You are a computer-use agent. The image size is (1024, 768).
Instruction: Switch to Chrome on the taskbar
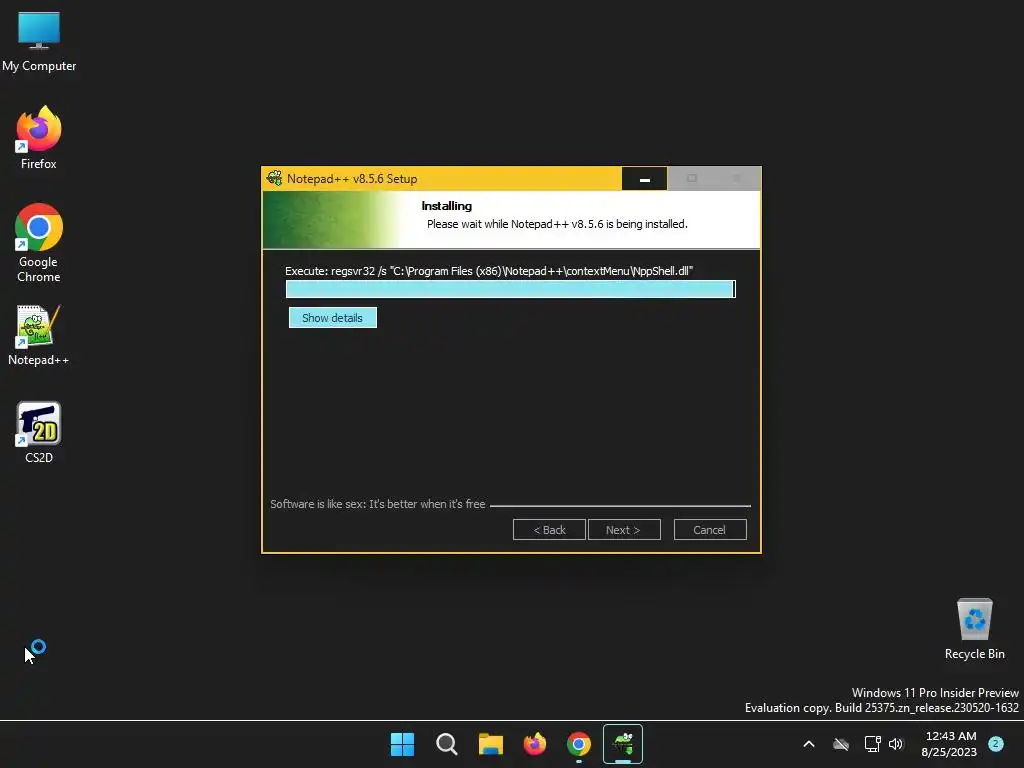point(579,744)
